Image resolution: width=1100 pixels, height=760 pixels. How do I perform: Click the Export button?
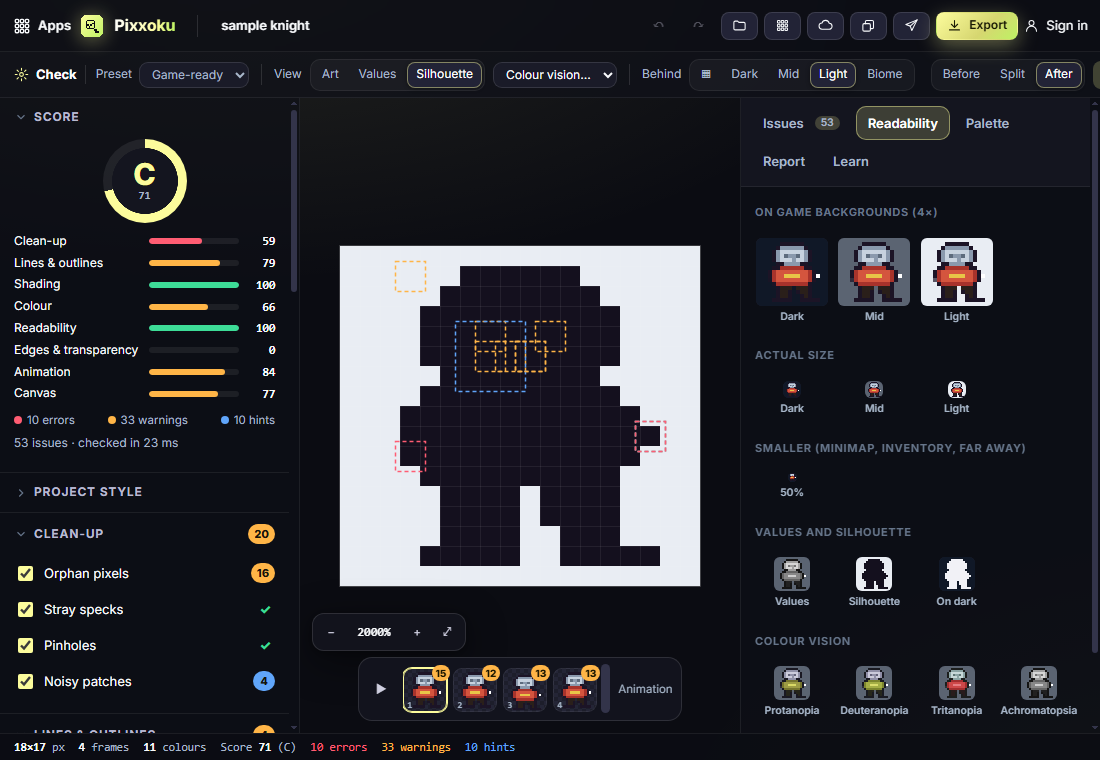pos(977,25)
